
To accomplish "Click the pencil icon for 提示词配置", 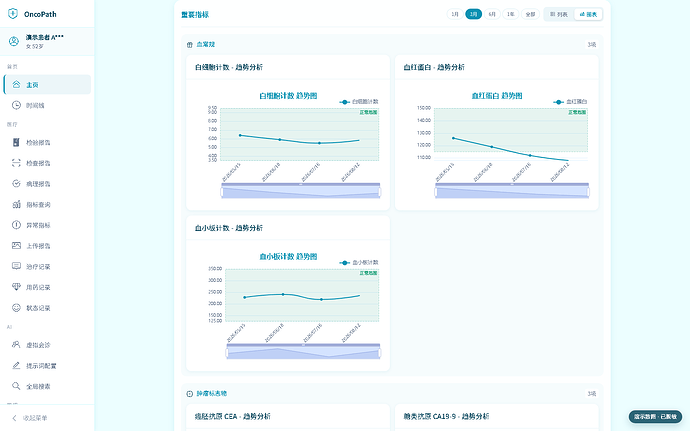I will [x=16, y=365].
